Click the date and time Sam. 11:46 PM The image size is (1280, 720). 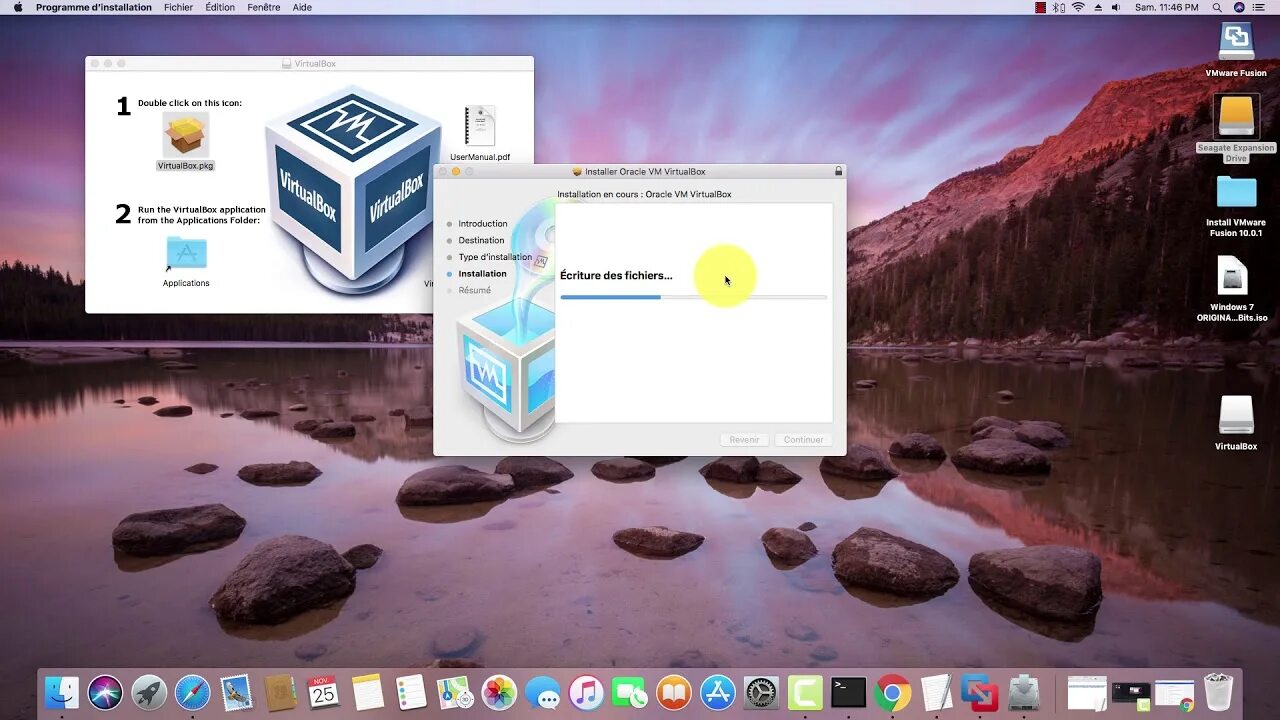pyautogui.click(x=1167, y=7)
